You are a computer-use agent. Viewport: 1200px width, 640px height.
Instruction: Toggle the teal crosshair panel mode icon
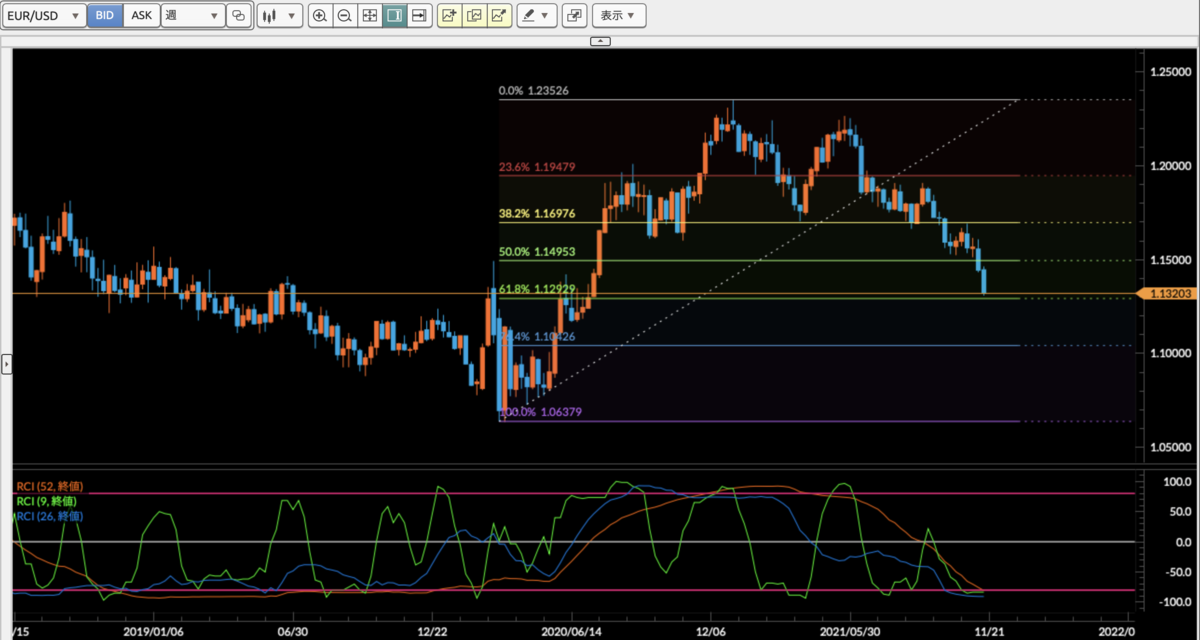(393, 15)
